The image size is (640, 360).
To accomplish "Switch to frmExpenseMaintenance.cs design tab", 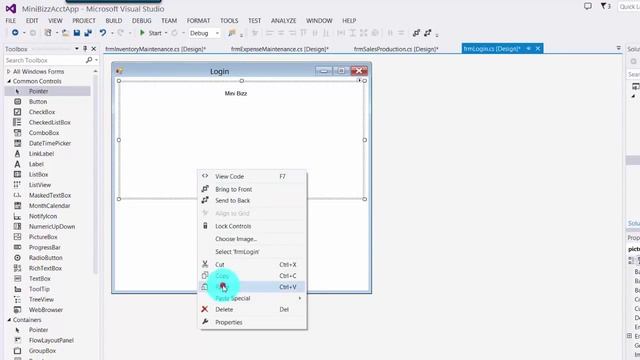I will 280,49.
